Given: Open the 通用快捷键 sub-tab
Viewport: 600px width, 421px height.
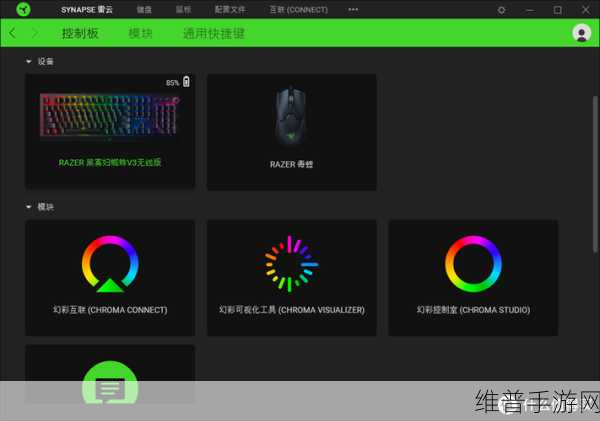Looking at the screenshot, I should tap(214, 33).
